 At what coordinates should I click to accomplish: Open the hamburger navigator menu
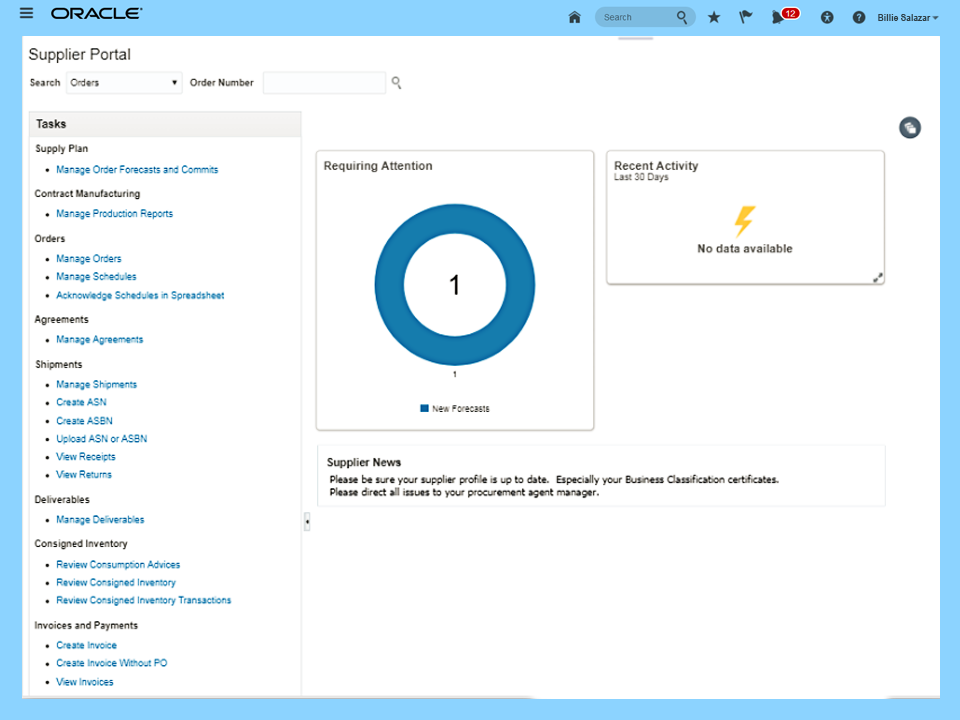click(x=26, y=13)
